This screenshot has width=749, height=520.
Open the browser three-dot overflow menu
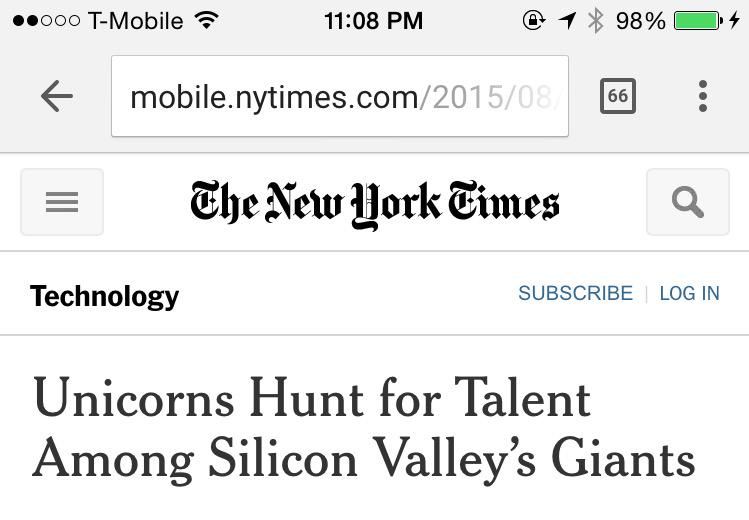[703, 96]
